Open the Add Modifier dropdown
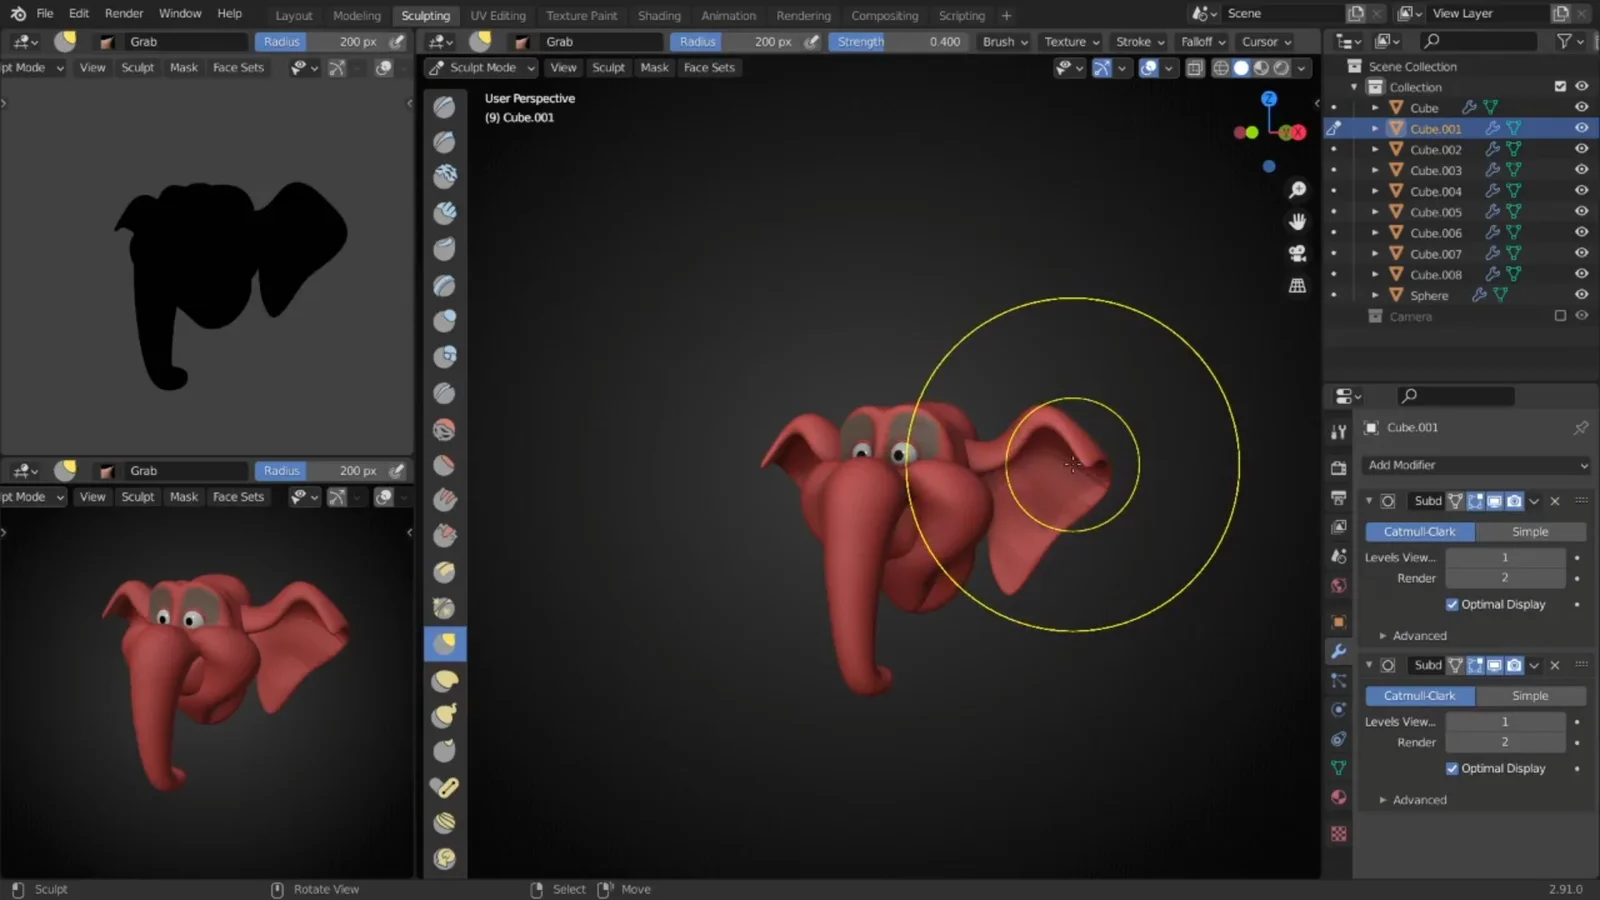The image size is (1600, 900). point(1475,465)
